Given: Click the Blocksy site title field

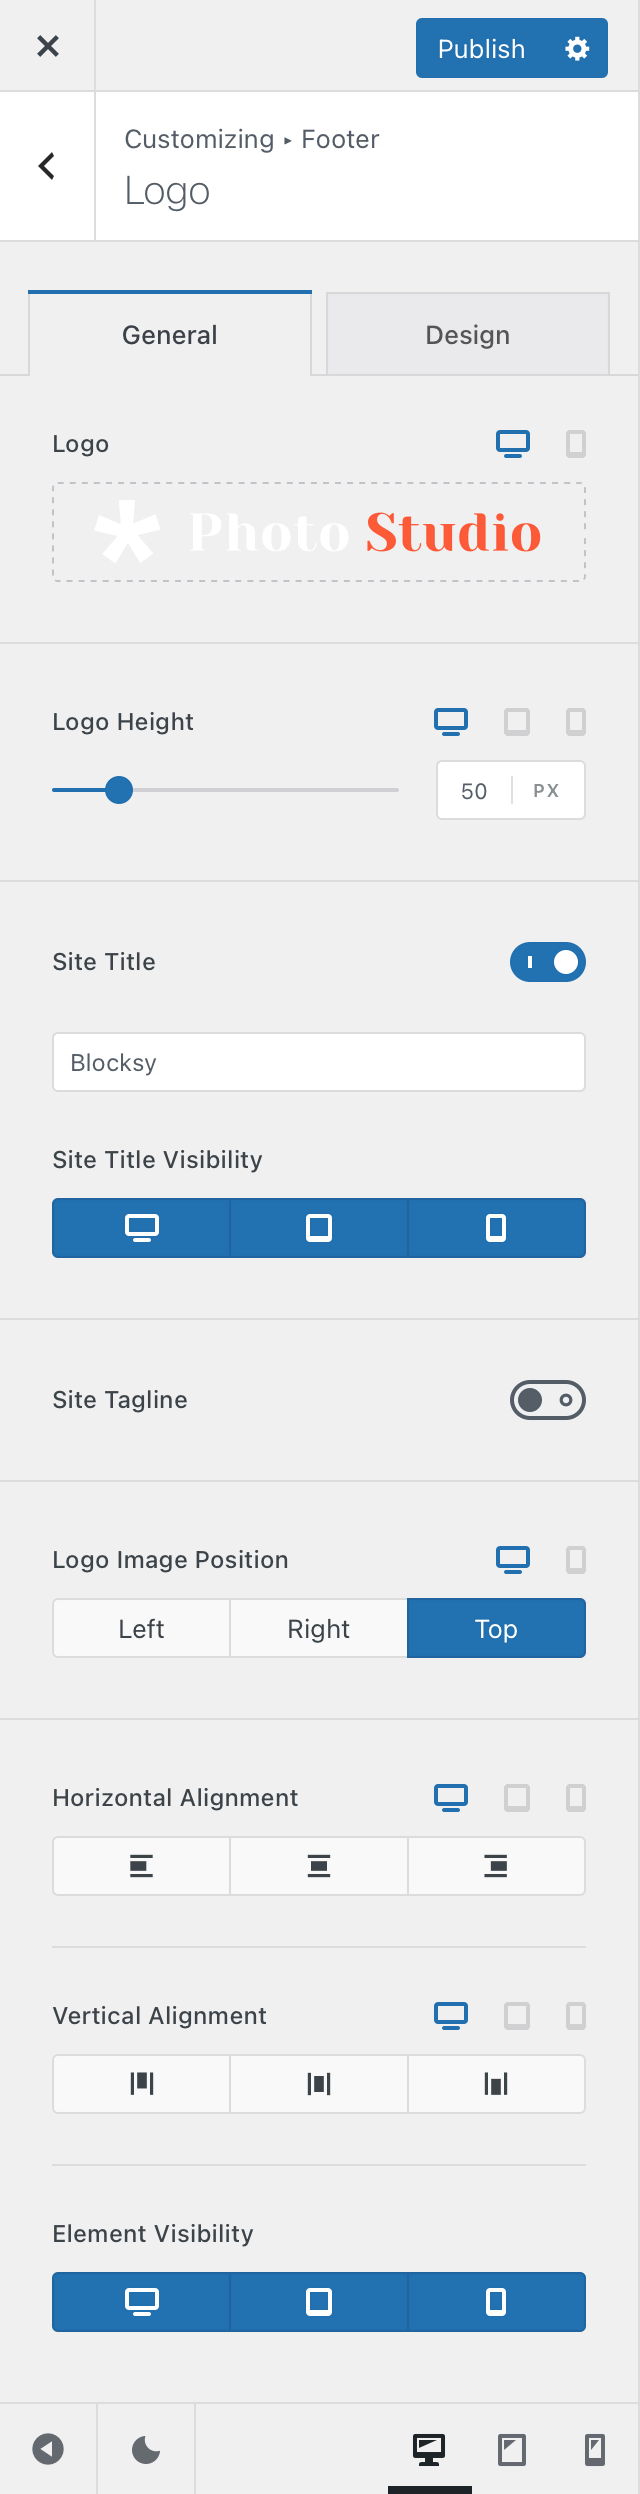Looking at the screenshot, I should click(319, 1062).
